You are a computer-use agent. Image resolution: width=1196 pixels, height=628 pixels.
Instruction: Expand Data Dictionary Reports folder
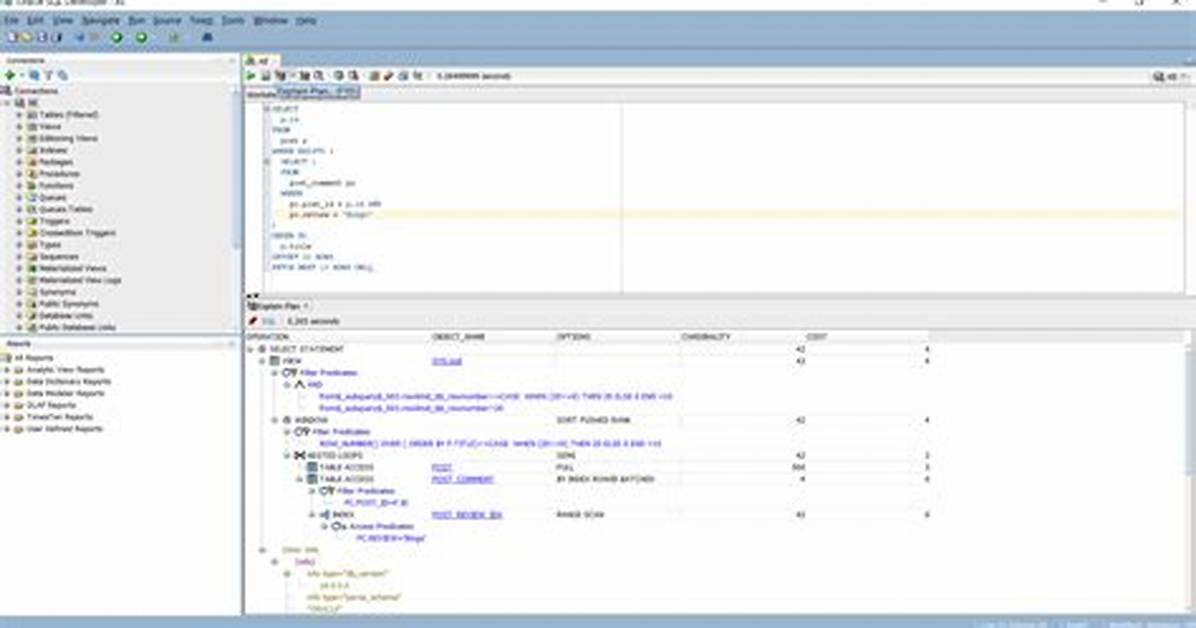click(x=8, y=382)
